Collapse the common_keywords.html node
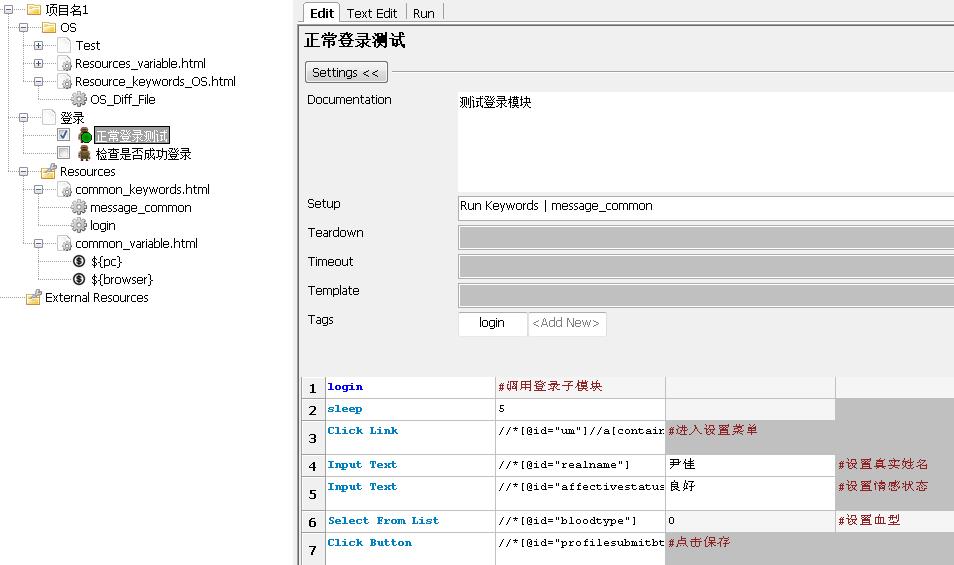The width and height of the screenshot is (954, 565). pyautogui.click(x=38, y=190)
